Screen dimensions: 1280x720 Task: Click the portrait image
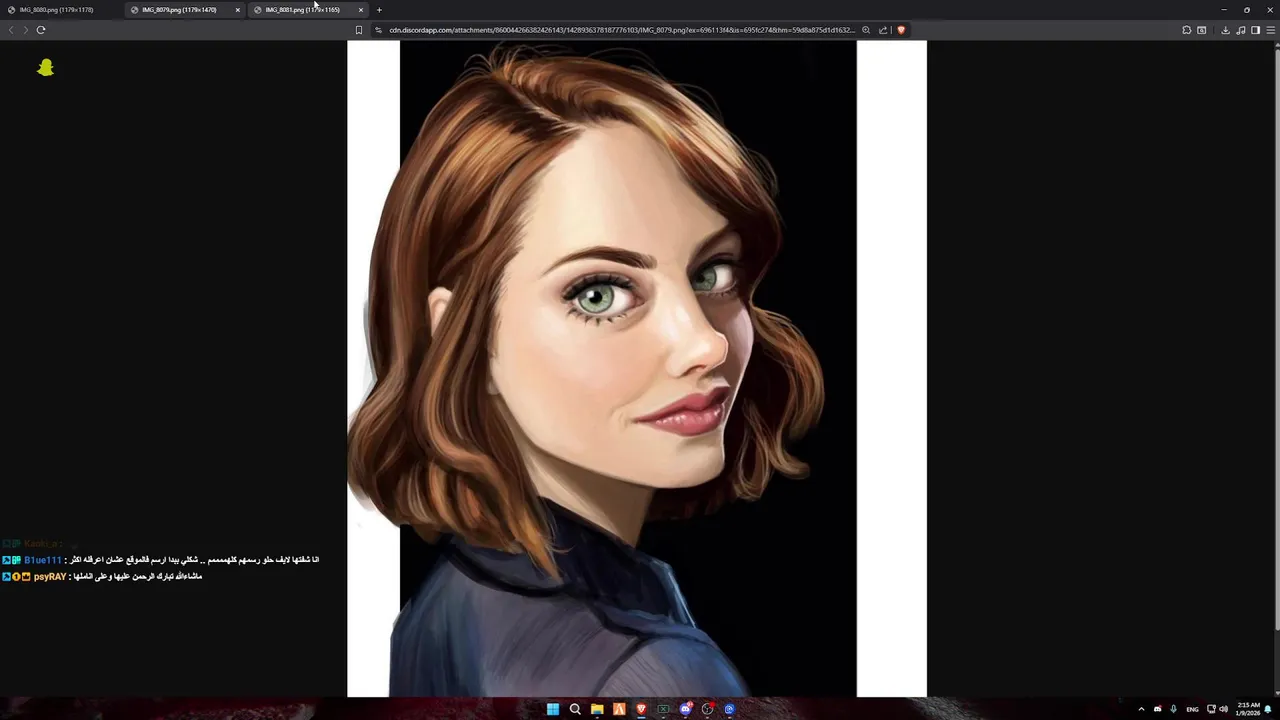[637, 368]
